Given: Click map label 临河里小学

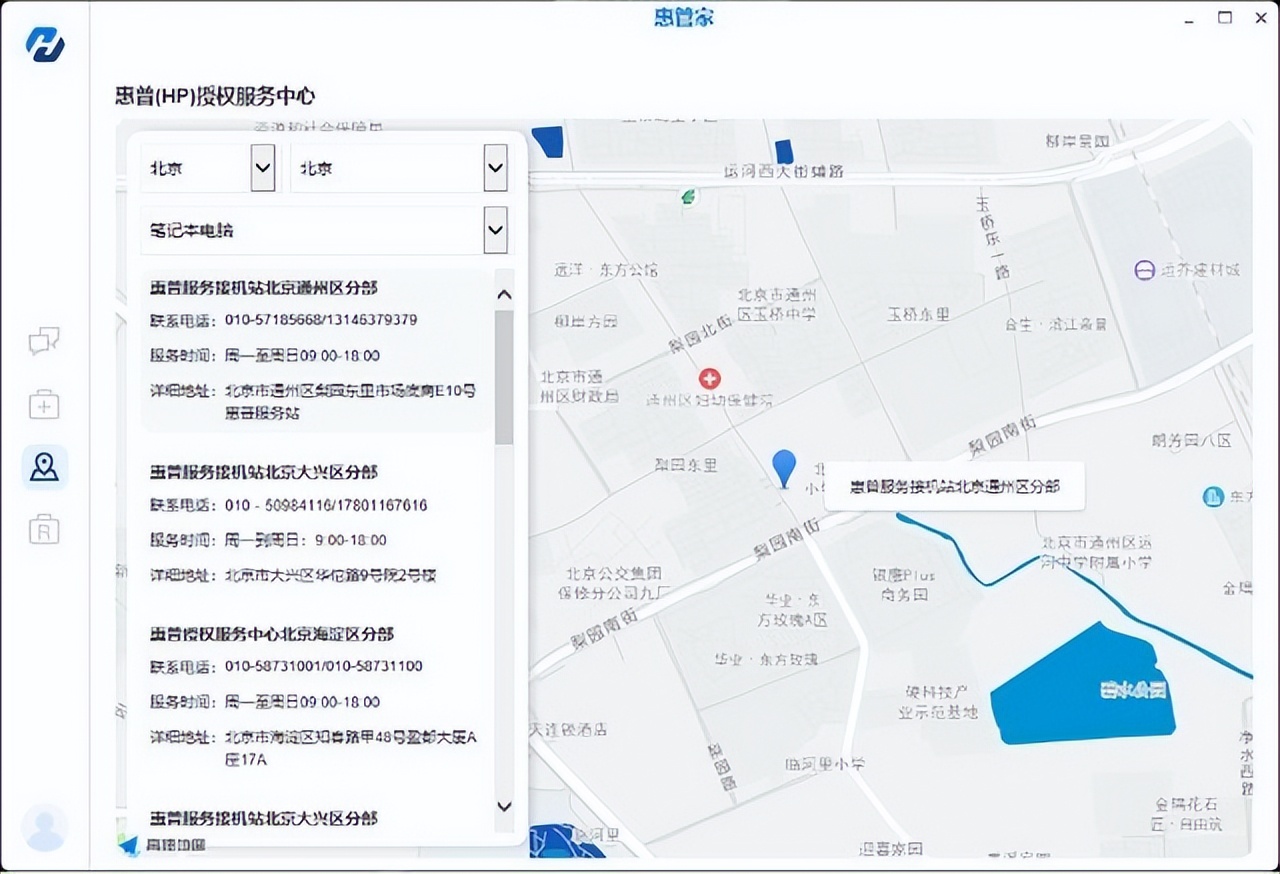Looking at the screenshot, I should (x=824, y=763).
